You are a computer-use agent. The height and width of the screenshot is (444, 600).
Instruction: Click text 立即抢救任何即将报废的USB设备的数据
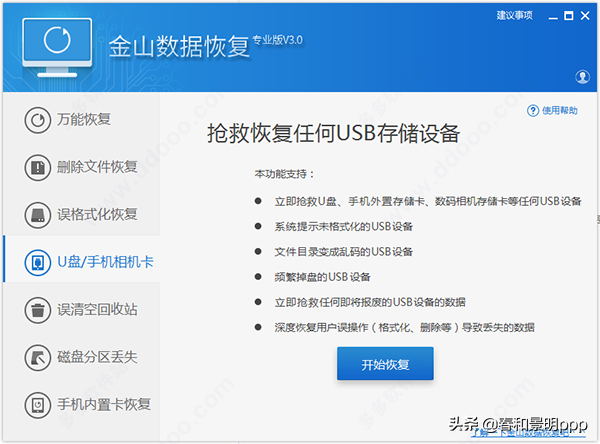pos(370,302)
